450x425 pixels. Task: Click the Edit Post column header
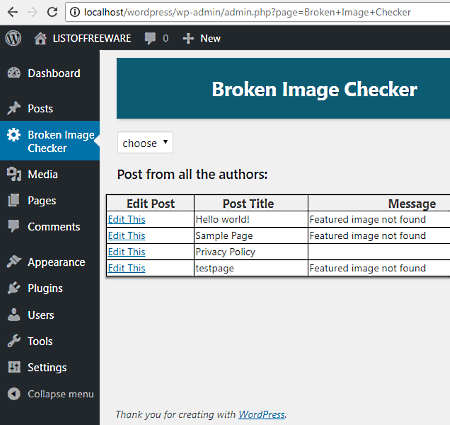pyautogui.click(x=151, y=203)
